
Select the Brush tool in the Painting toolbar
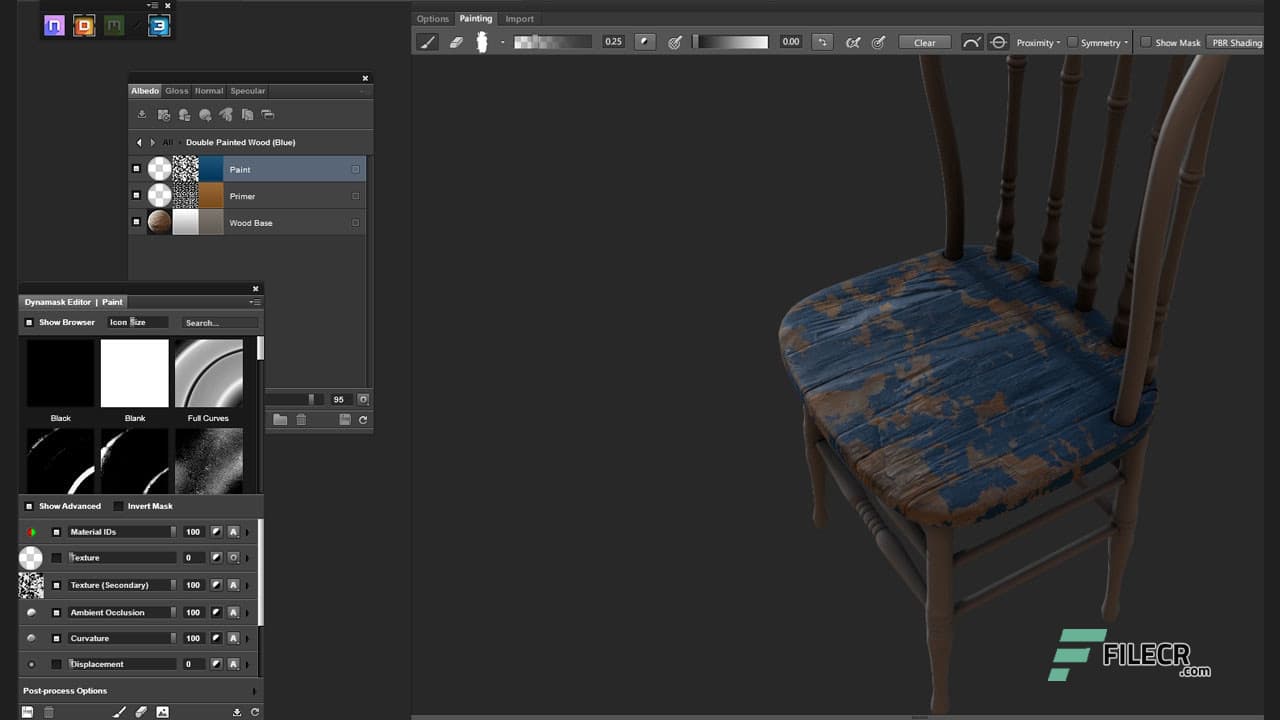[x=429, y=42]
